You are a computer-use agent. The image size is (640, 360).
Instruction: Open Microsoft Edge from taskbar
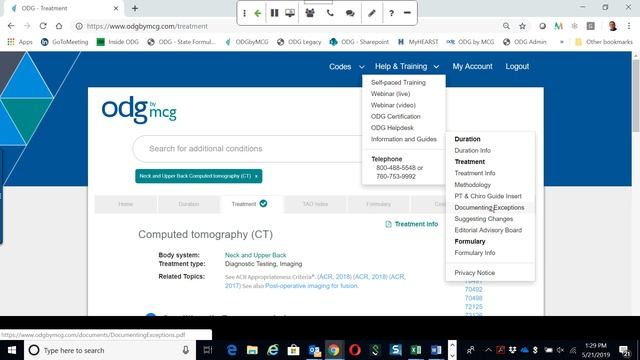[x=232, y=350]
